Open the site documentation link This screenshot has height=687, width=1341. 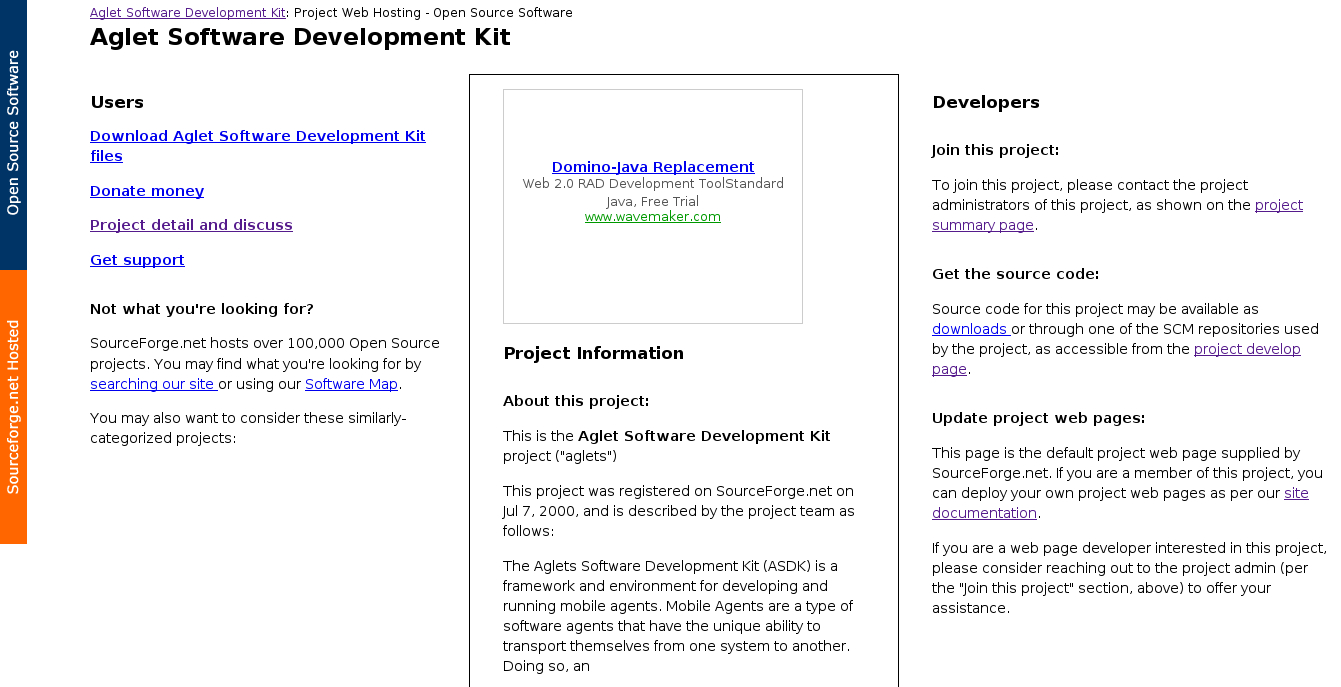pyautogui.click(x=1120, y=503)
